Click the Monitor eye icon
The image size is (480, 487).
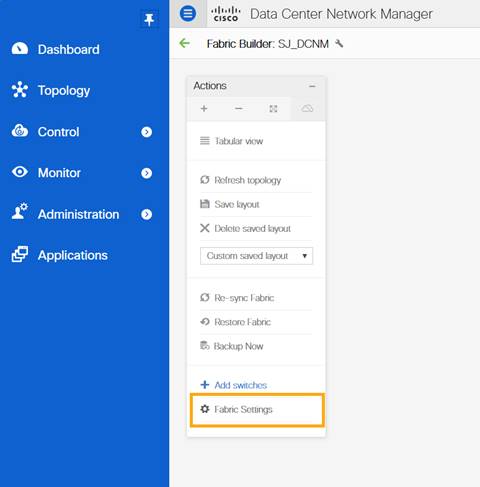pos(20,172)
